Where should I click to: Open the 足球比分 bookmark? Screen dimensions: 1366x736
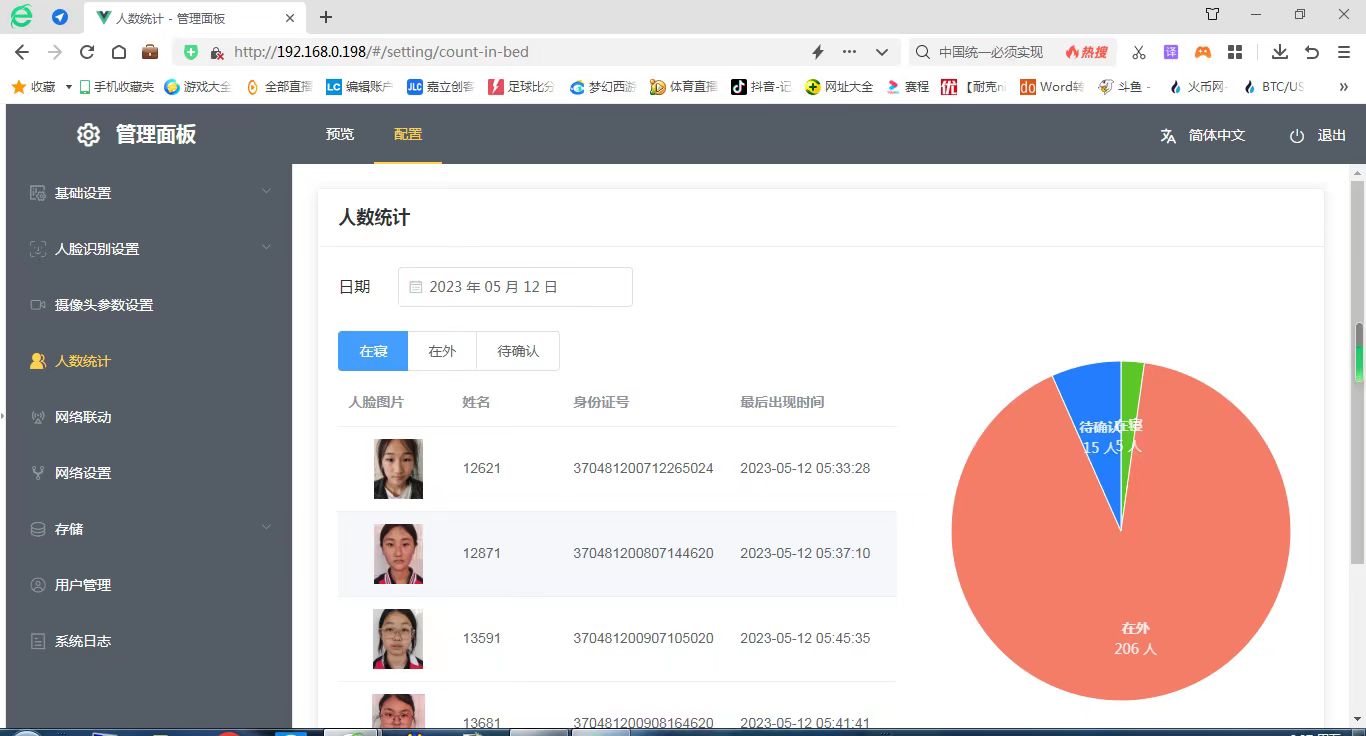(521, 87)
